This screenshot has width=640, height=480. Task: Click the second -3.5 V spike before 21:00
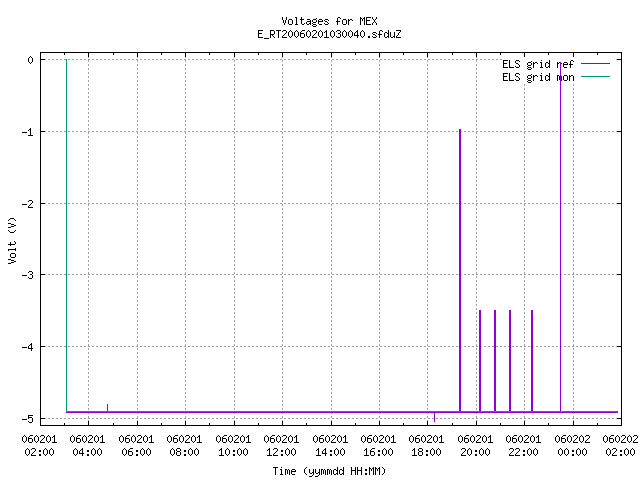tap(495, 361)
